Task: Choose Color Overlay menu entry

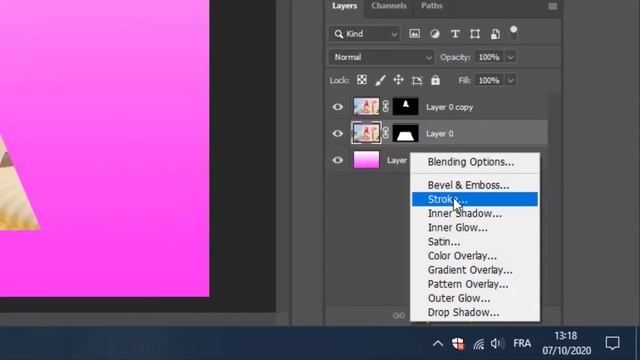Action: pyautogui.click(x=475, y=256)
